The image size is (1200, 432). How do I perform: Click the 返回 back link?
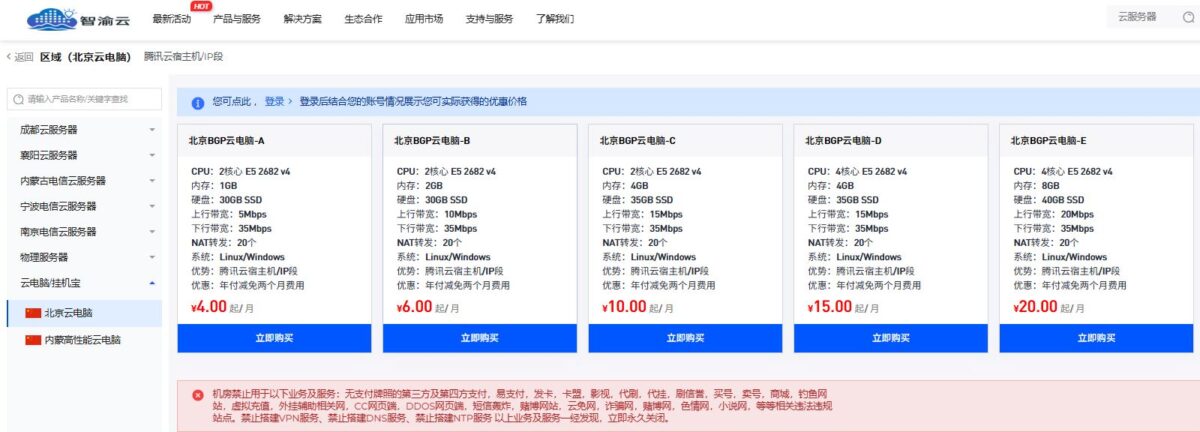point(20,57)
